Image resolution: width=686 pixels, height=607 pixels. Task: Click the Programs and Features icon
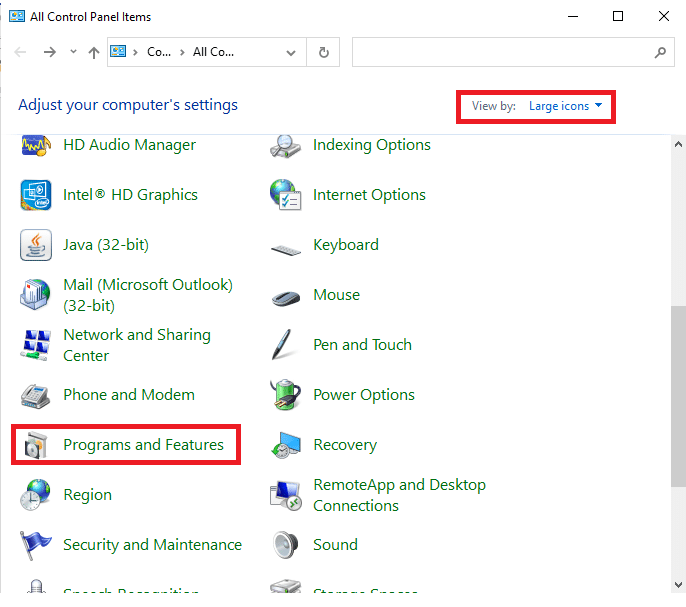click(36, 445)
